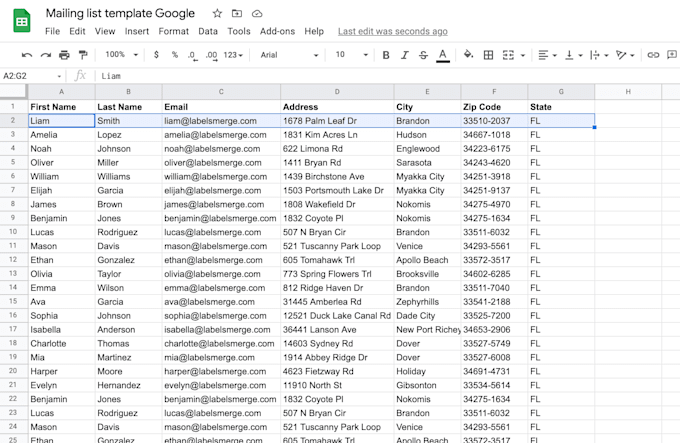
Task: Toggle bold formatting
Action: coord(386,55)
